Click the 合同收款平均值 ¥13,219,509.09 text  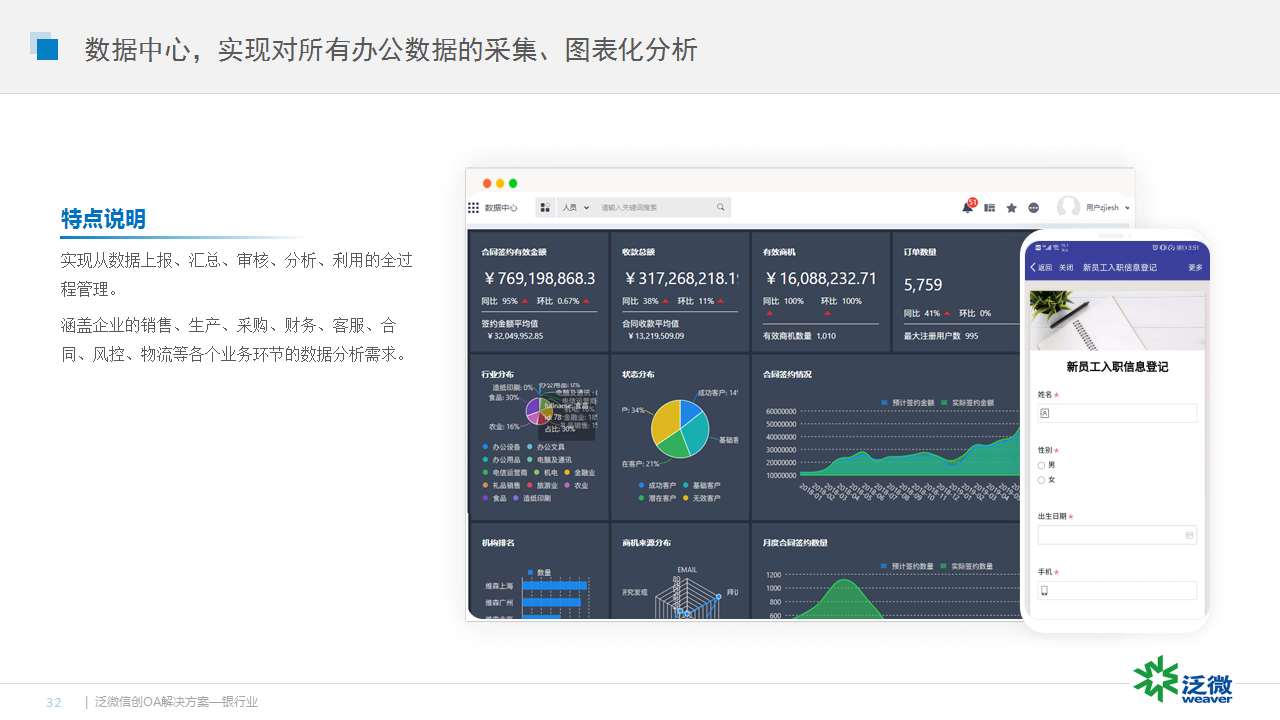(x=654, y=330)
